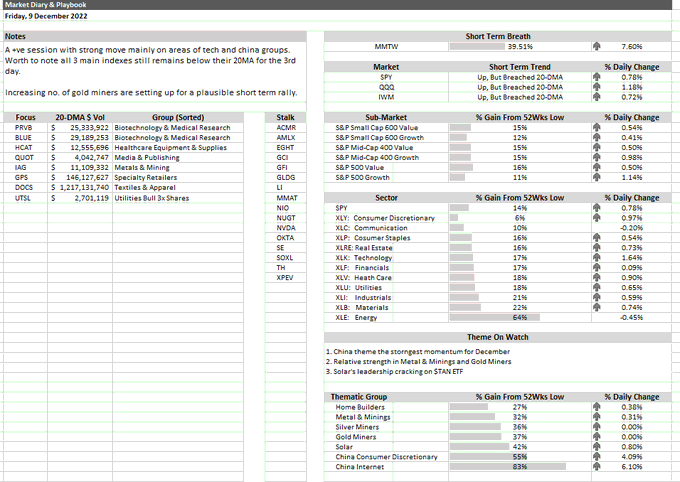Click the arrow icon for S&P Mid-Cap 400 Value
The height and width of the screenshot is (482, 680).
[597, 147]
